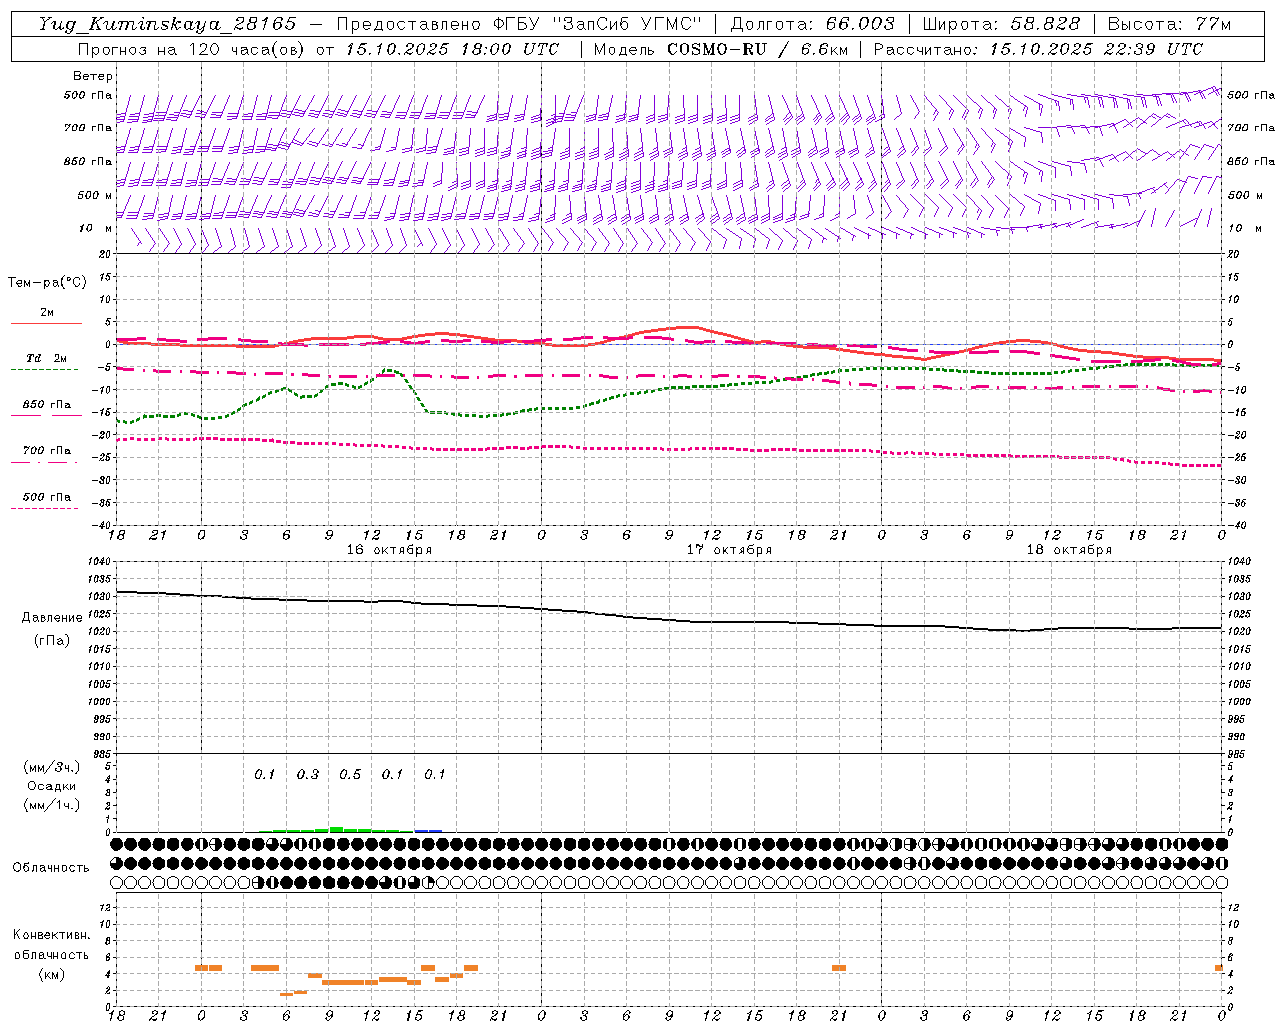
Task: Click the 16 октября date label
Action: point(389,550)
